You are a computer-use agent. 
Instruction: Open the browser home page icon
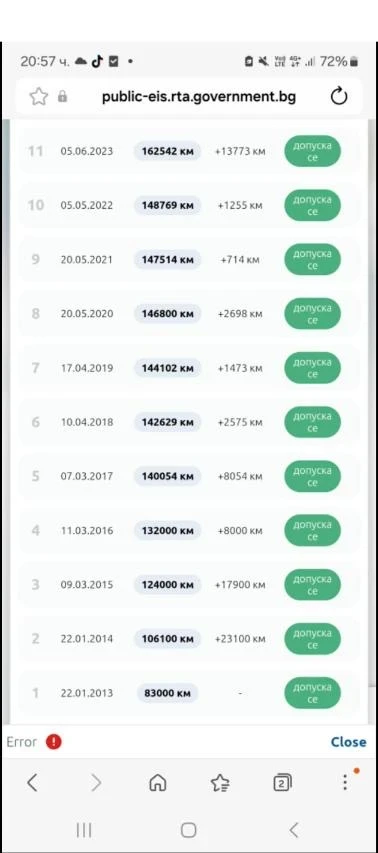tap(158, 783)
